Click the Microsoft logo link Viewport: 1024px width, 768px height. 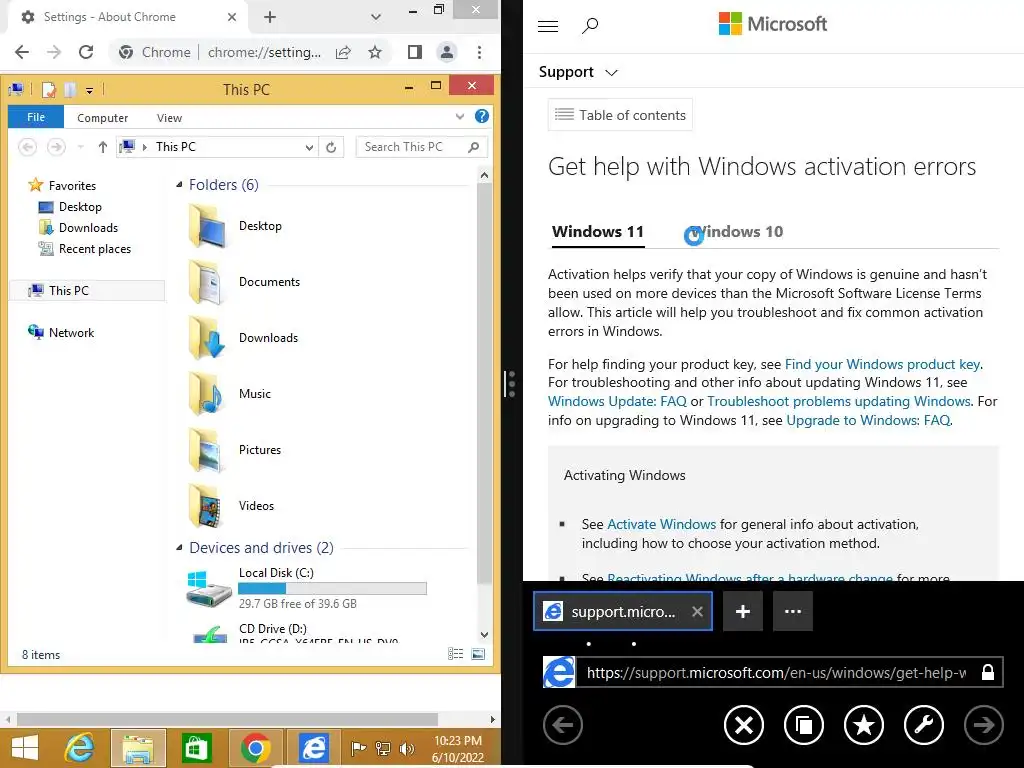773,24
